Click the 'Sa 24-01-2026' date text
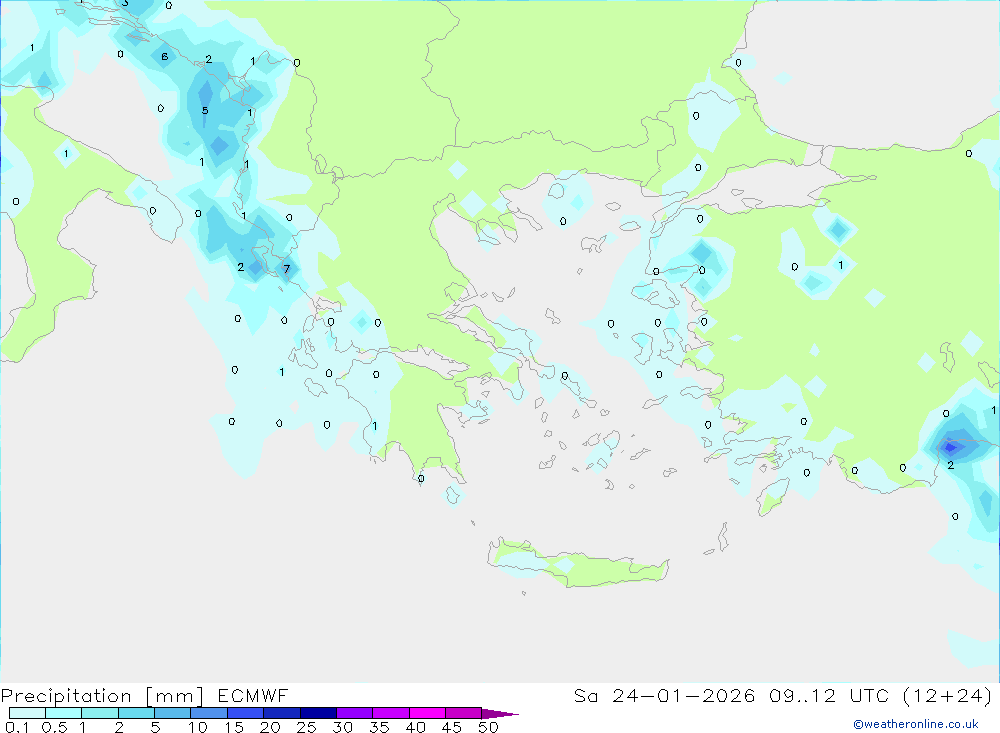Viewport: 1000px width, 733px height. tap(665, 695)
